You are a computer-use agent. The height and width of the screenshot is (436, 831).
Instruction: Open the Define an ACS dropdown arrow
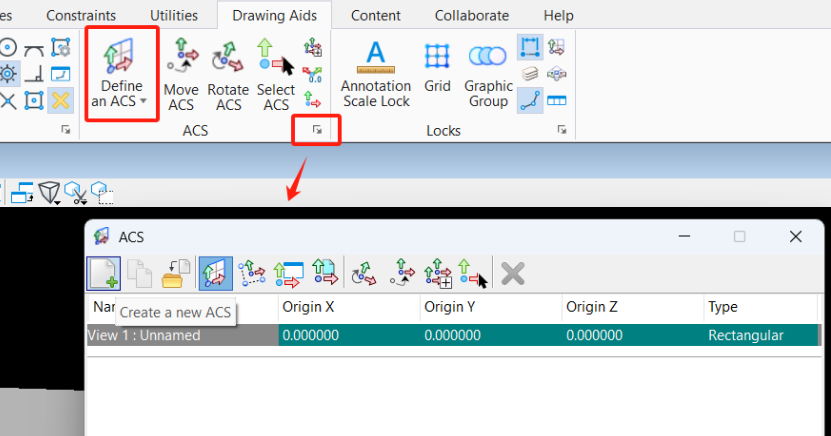pos(144,101)
